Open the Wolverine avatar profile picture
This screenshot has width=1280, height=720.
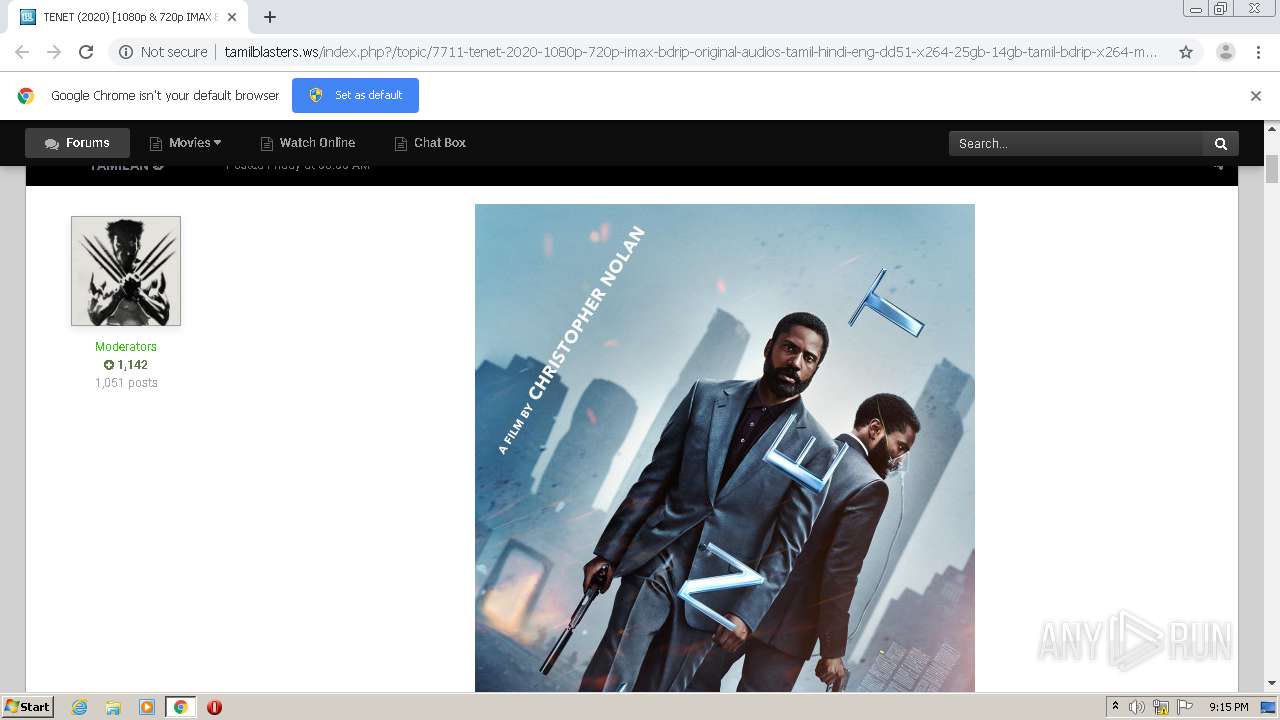tap(126, 271)
